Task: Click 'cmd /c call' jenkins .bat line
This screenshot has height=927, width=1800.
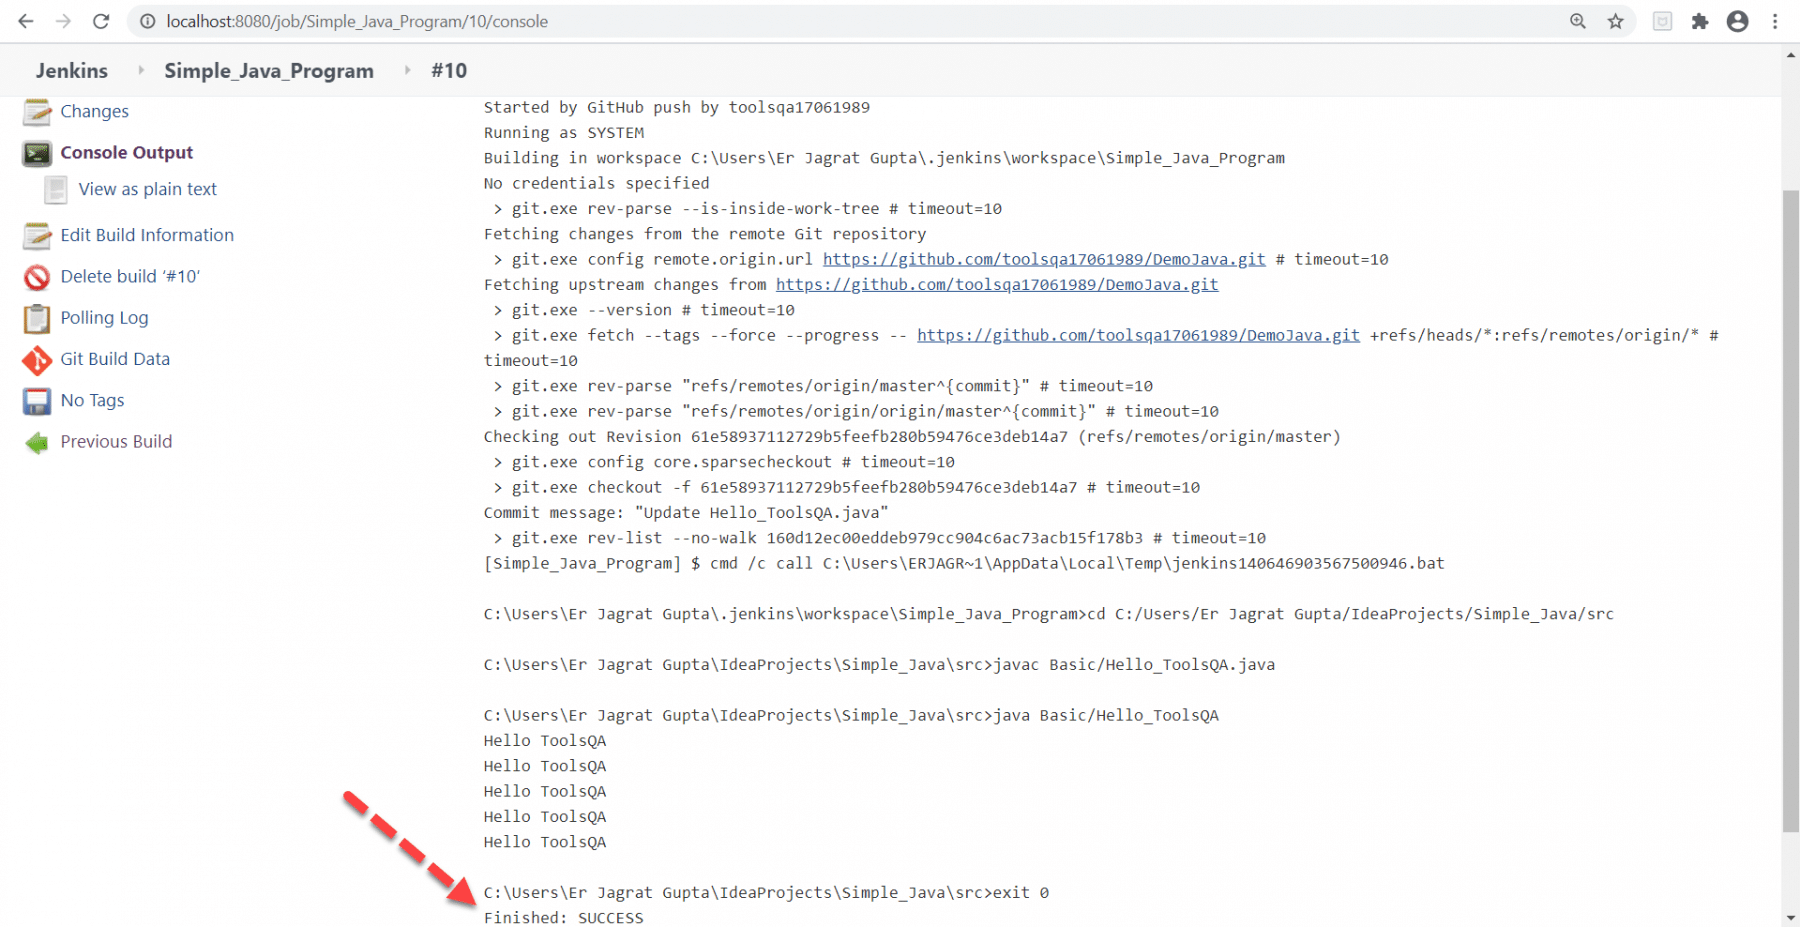Action: point(964,563)
